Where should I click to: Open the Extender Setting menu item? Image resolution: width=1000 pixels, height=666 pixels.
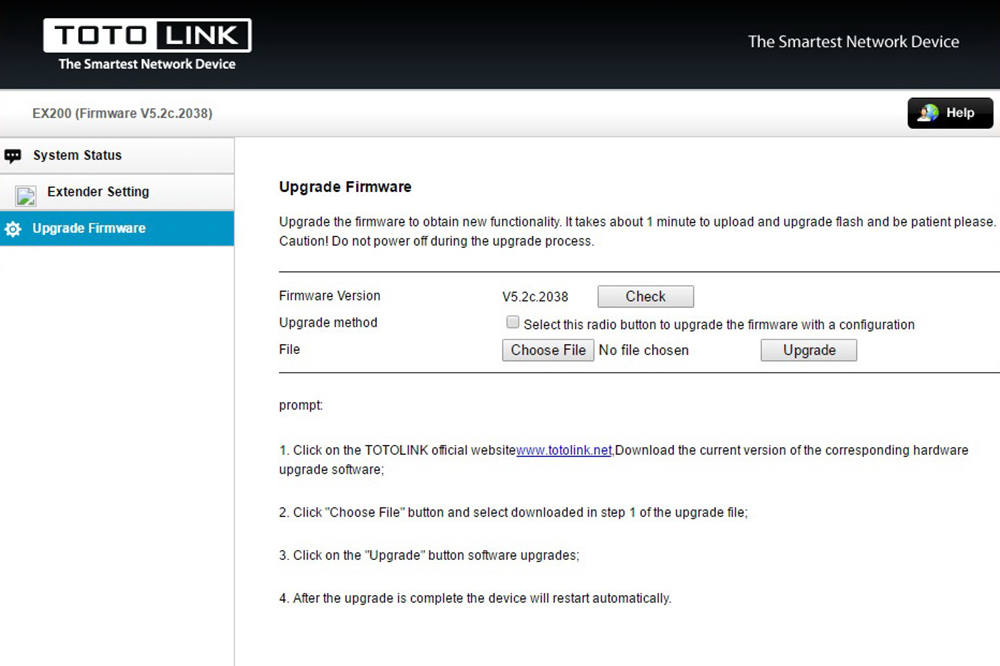(98, 192)
